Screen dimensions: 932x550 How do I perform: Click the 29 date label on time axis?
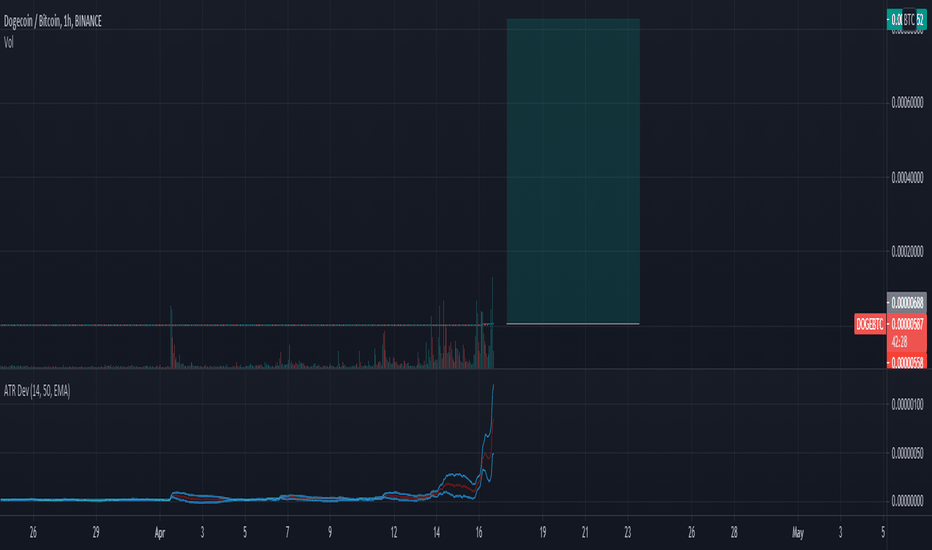pyautogui.click(x=96, y=533)
